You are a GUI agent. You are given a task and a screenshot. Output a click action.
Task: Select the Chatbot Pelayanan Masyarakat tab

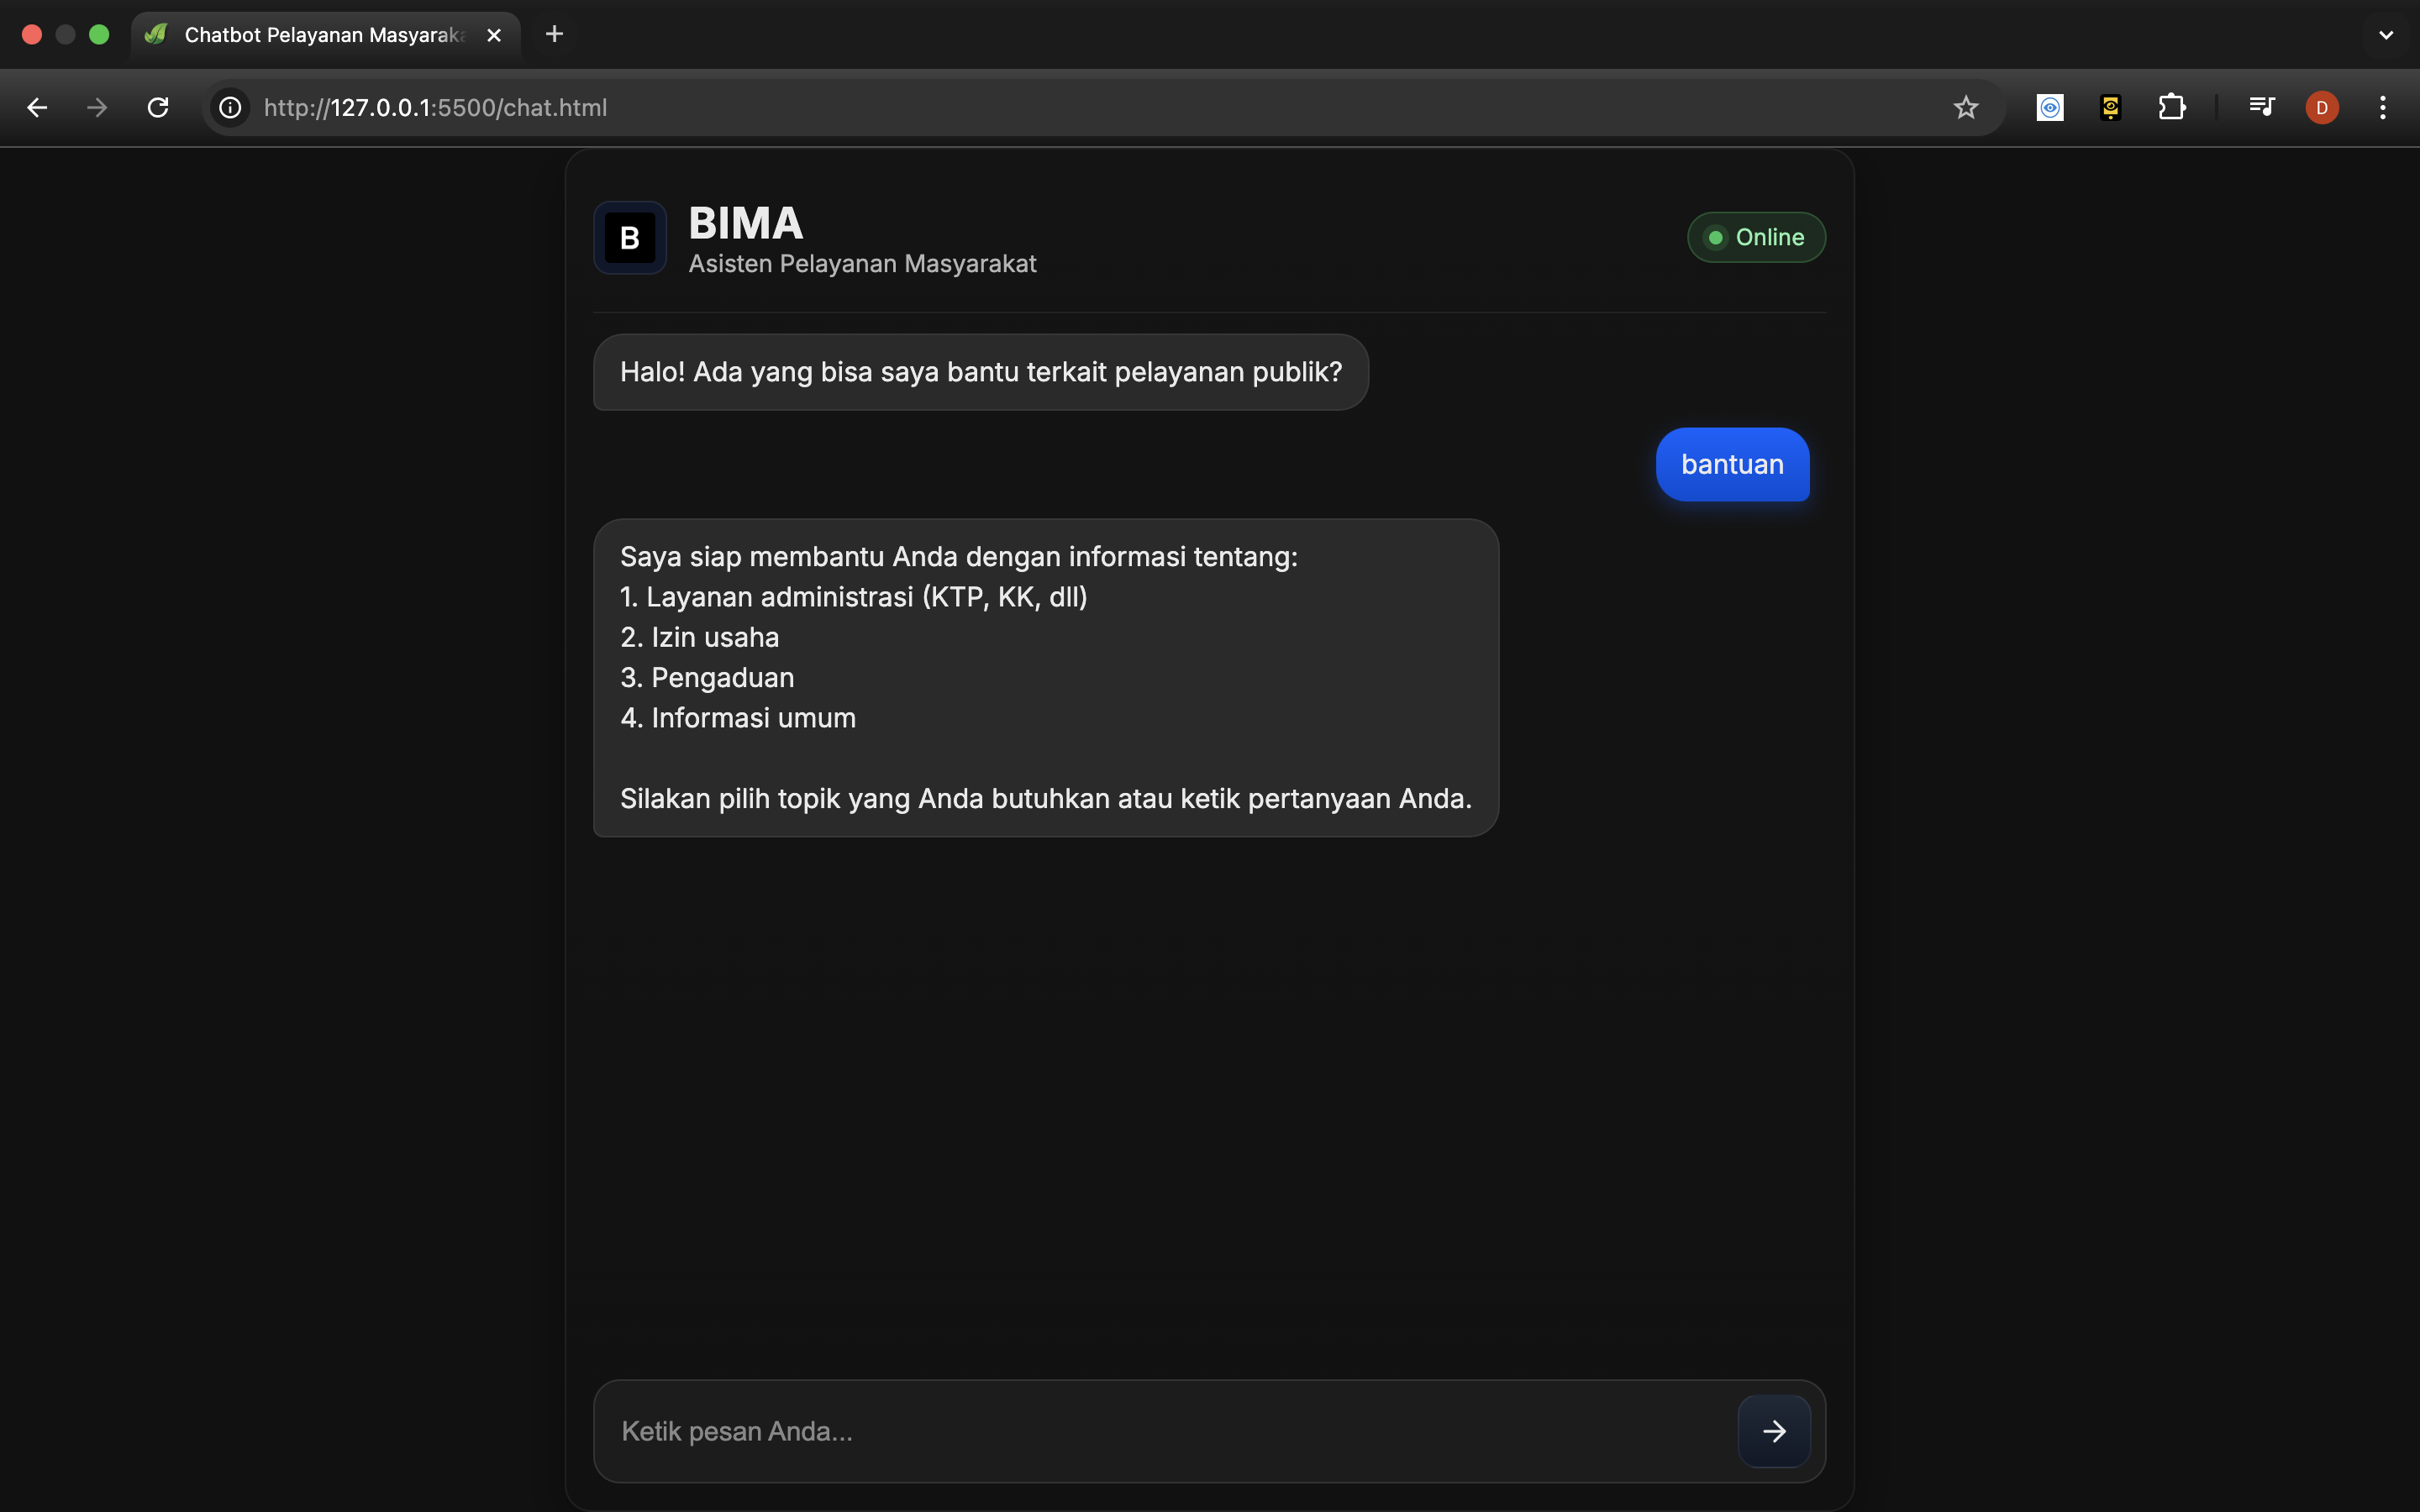322,35
